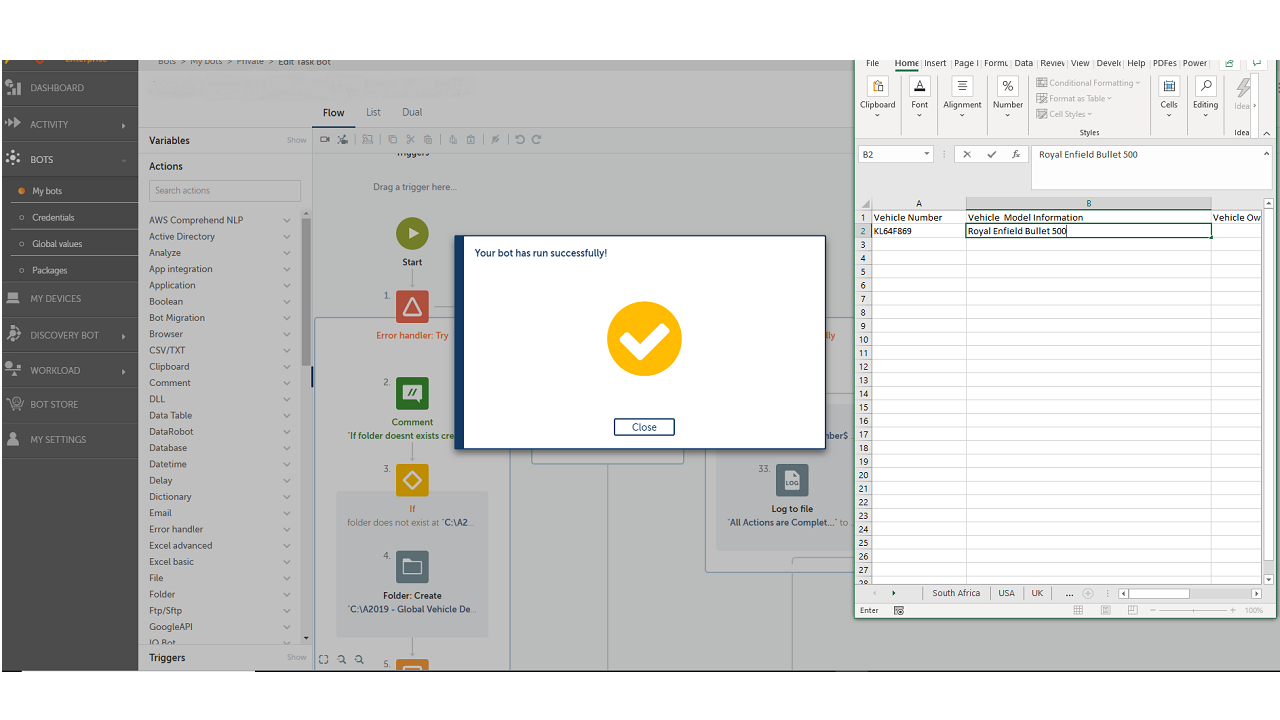Image resolution: width=1280 pixels, height=720 pixels.
Task: Click the macro record icon in status bar
Action: click(x=899, y=610)
